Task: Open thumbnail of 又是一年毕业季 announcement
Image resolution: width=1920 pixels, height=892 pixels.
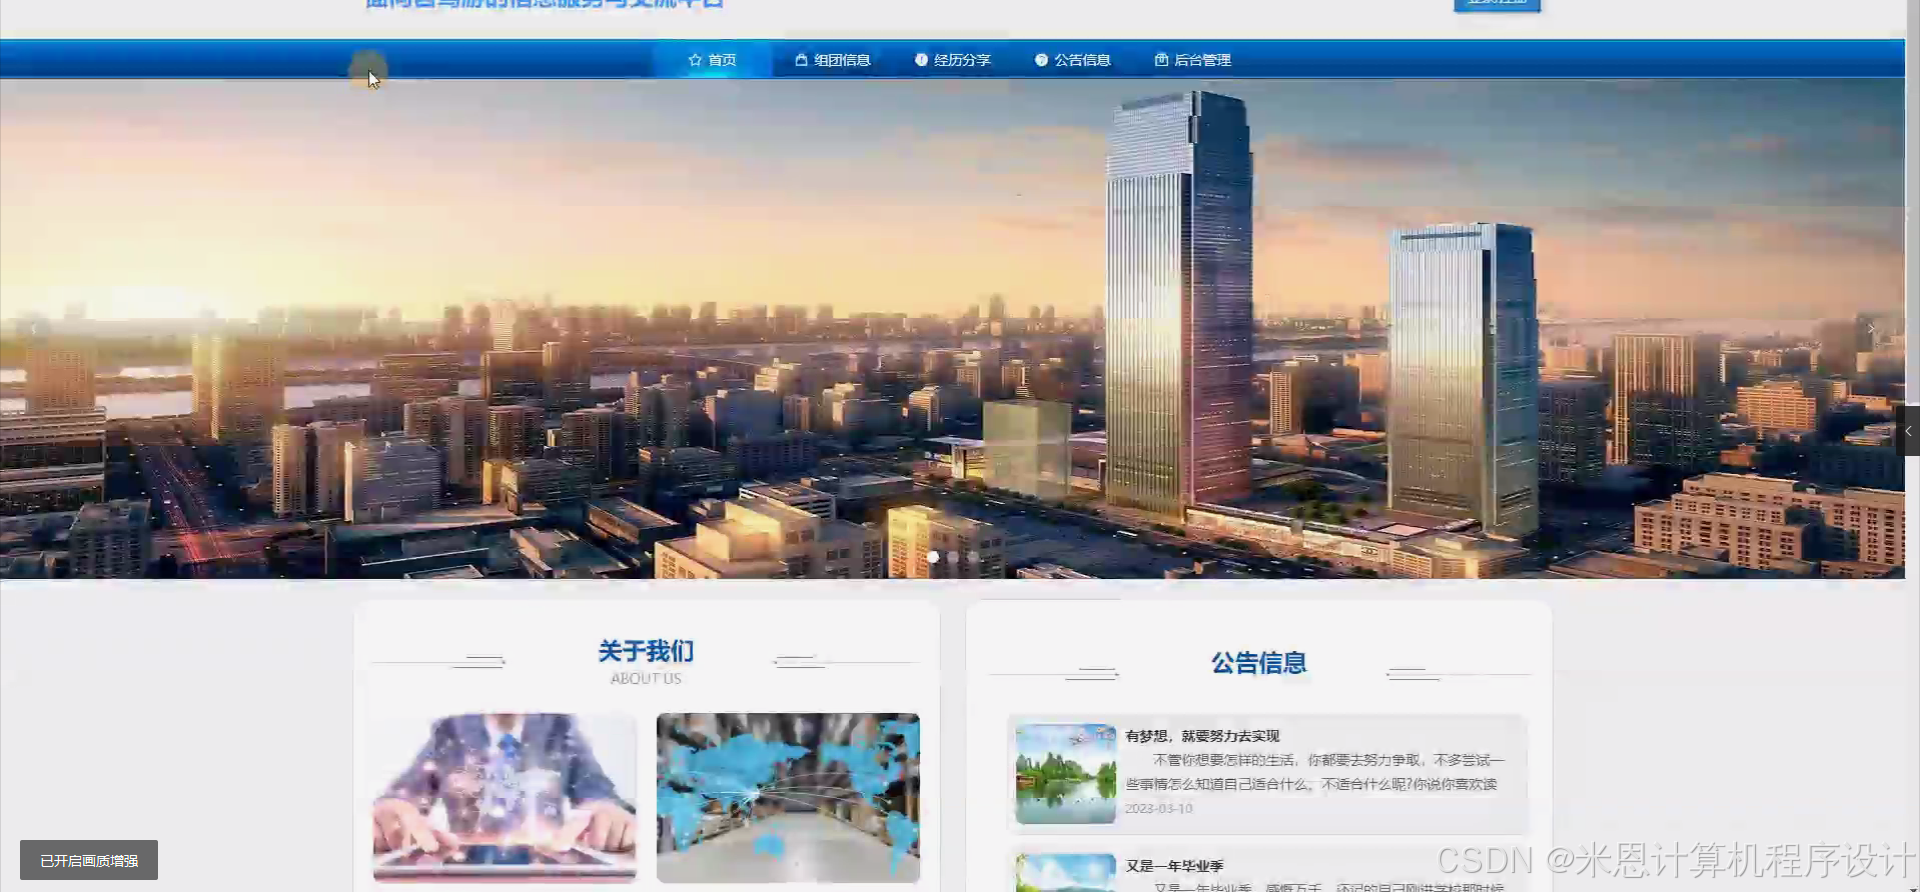Action: pos(1066,873)
